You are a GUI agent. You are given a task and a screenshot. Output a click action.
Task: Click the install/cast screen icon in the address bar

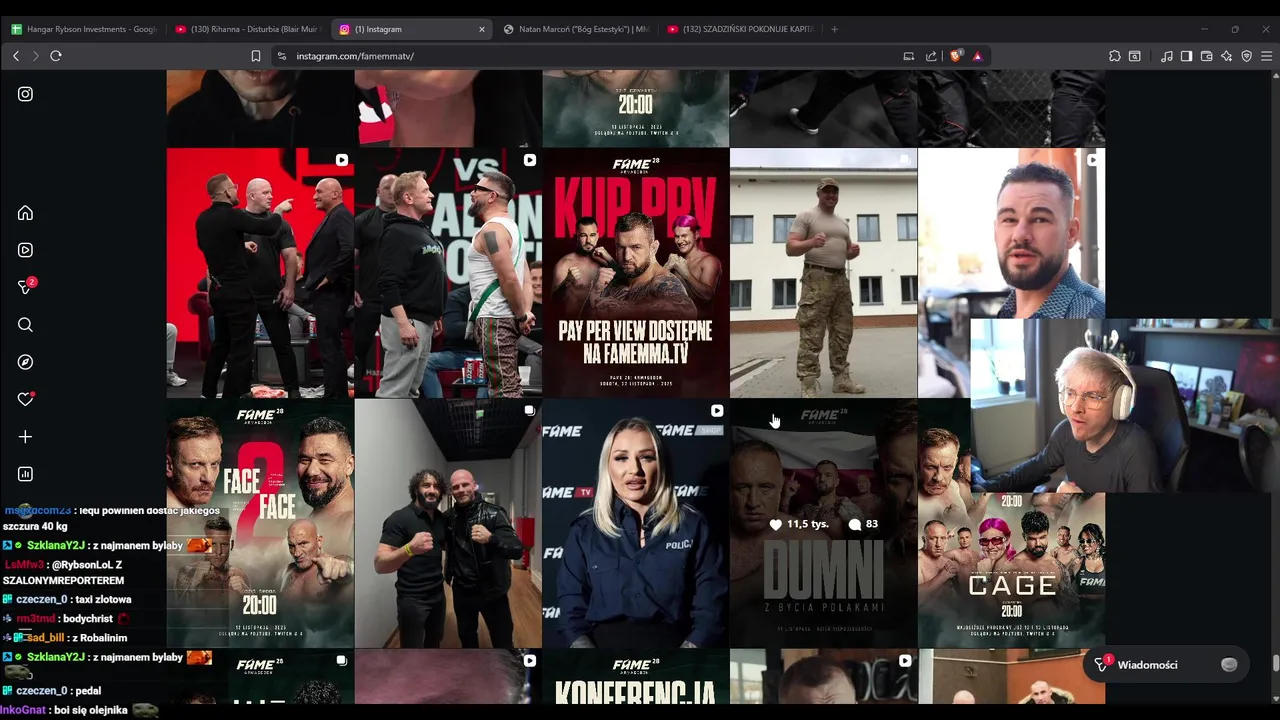[x=909, y=56]
